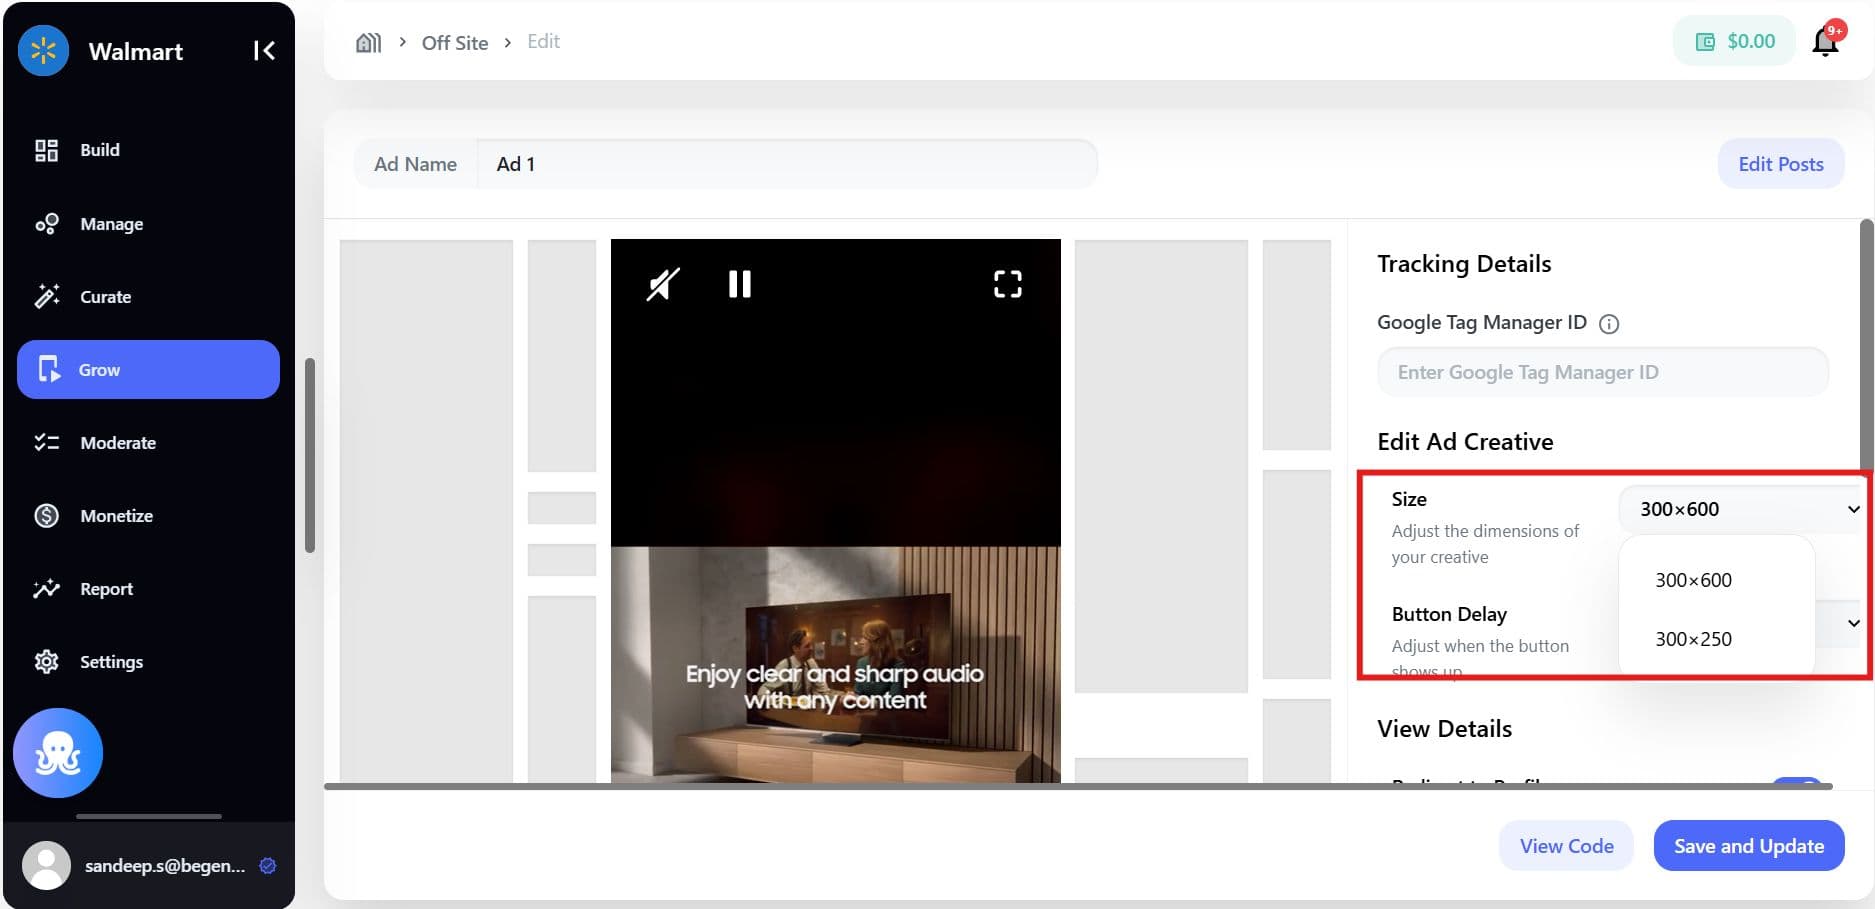Screen dimensions: 1875x909
Task: Focus the Google Tag Manager ID field
Action: click(x=1603, y=372)
